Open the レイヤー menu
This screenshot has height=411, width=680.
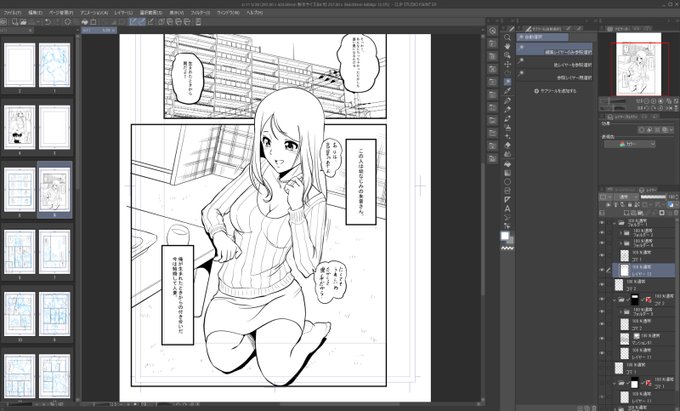124,13
